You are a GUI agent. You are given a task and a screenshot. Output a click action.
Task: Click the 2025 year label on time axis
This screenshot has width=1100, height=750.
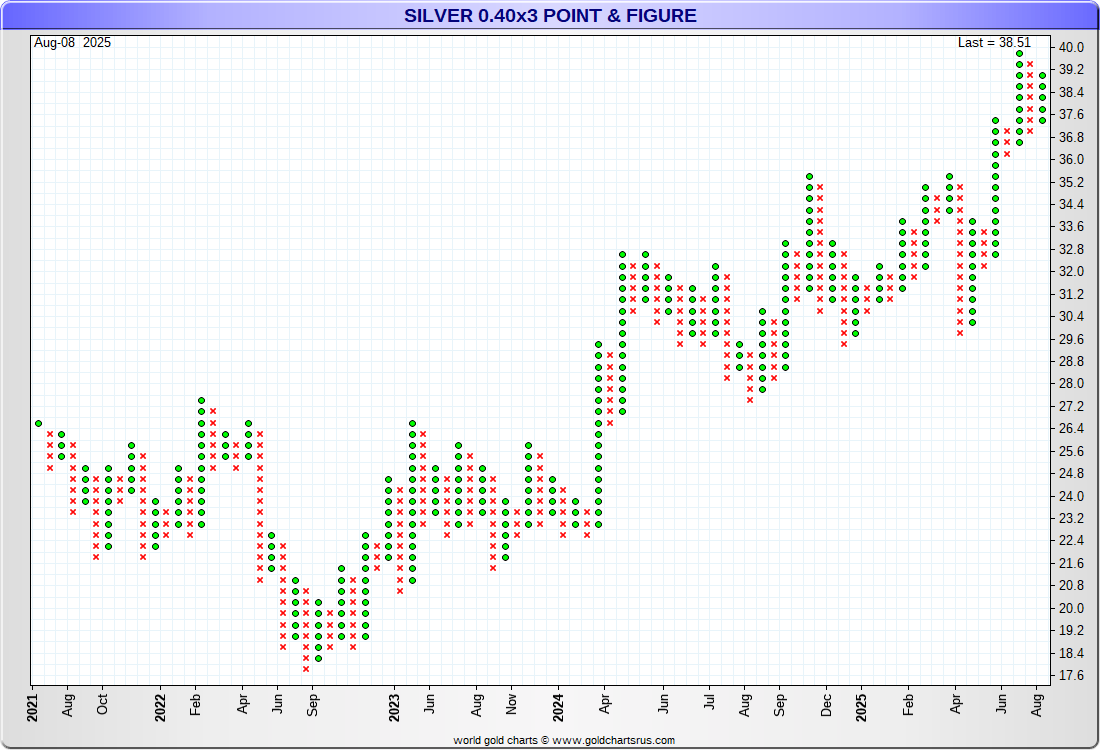point(861,707)
